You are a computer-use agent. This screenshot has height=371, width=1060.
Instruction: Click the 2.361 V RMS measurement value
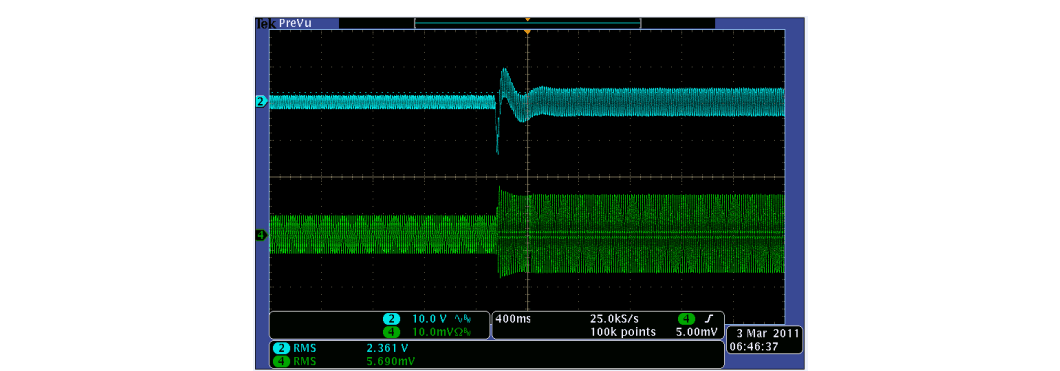[386, 349]
